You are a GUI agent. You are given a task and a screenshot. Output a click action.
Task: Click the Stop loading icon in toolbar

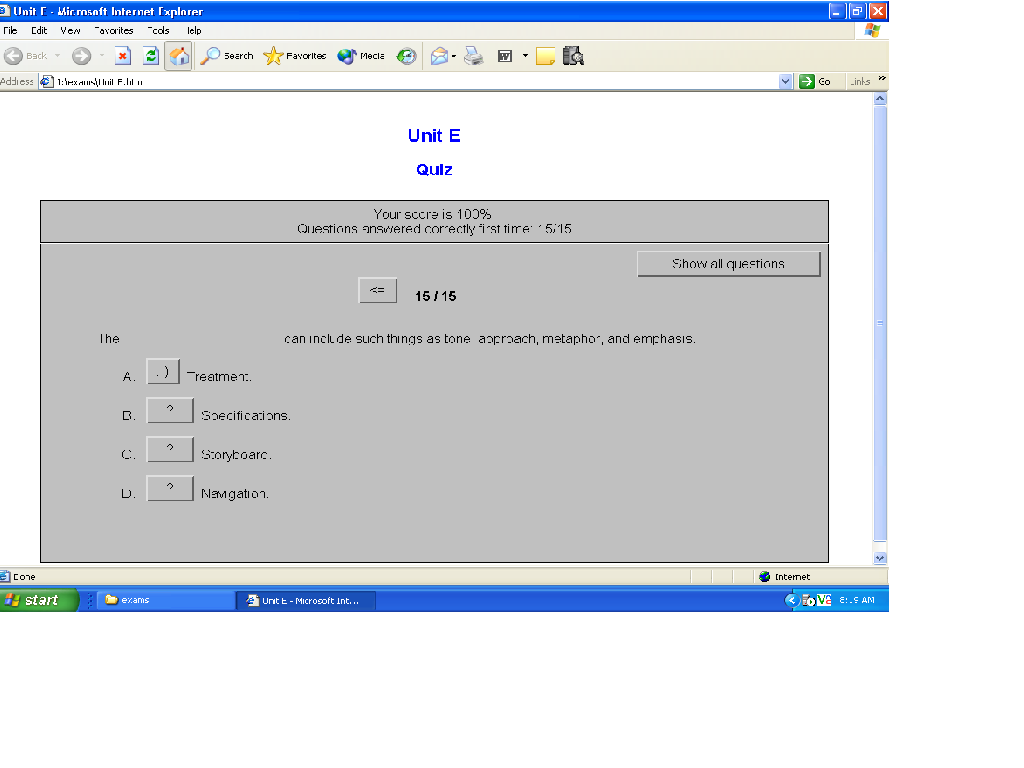point(122,56)
